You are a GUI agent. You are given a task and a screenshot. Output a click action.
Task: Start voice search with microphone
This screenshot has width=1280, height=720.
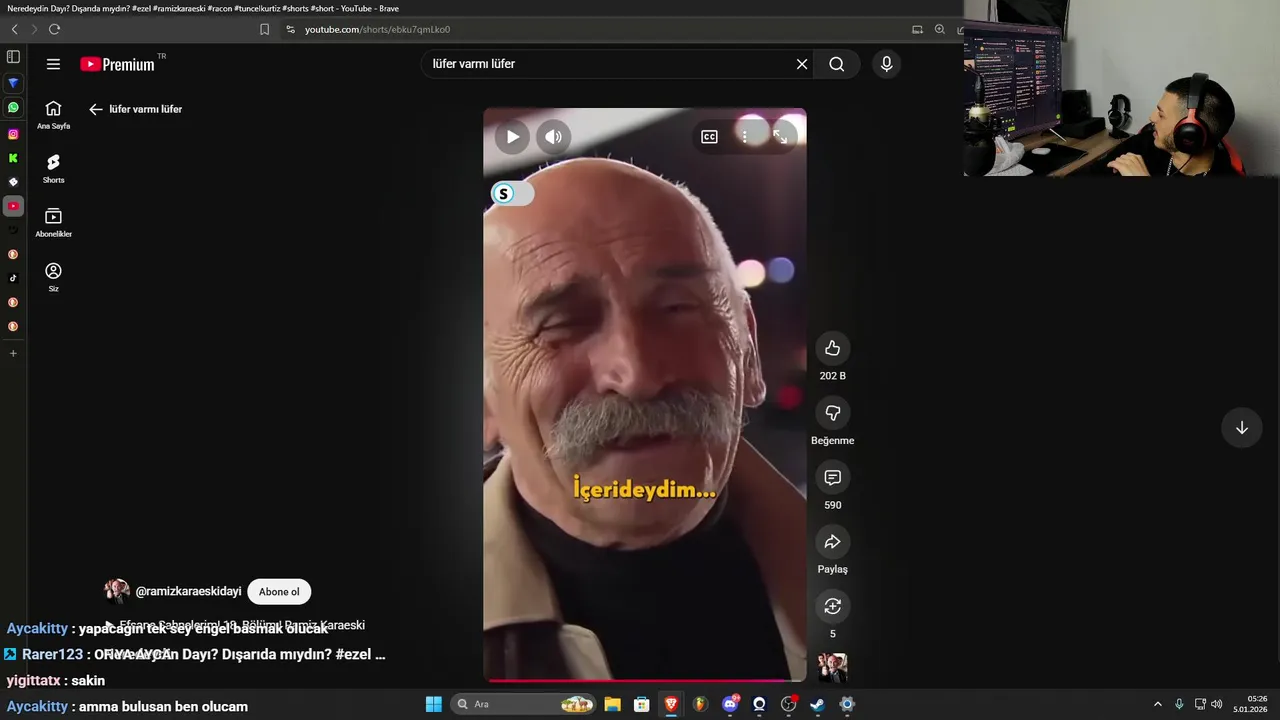(x=886, y=64)
